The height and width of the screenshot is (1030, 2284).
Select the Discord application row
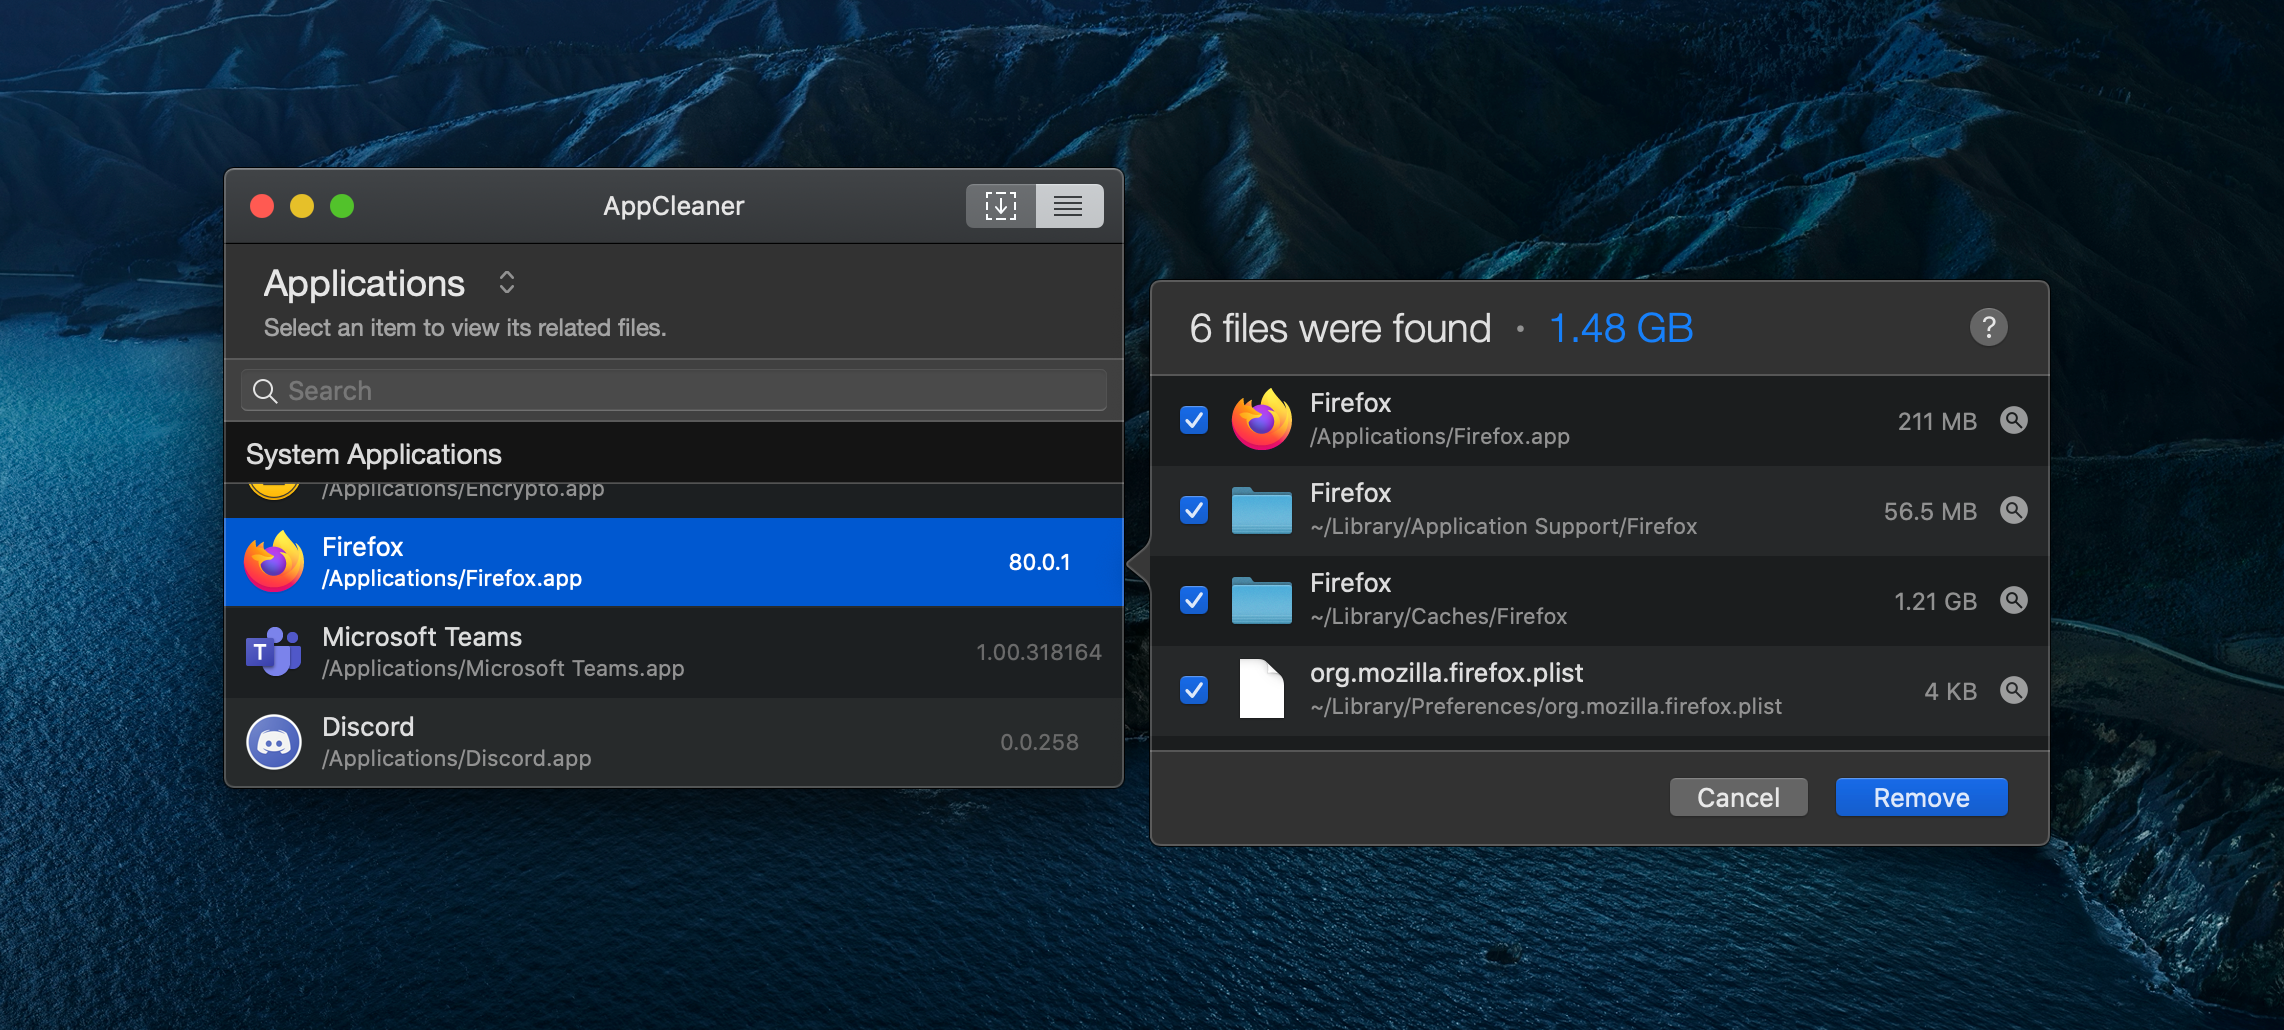click(674, 742)
